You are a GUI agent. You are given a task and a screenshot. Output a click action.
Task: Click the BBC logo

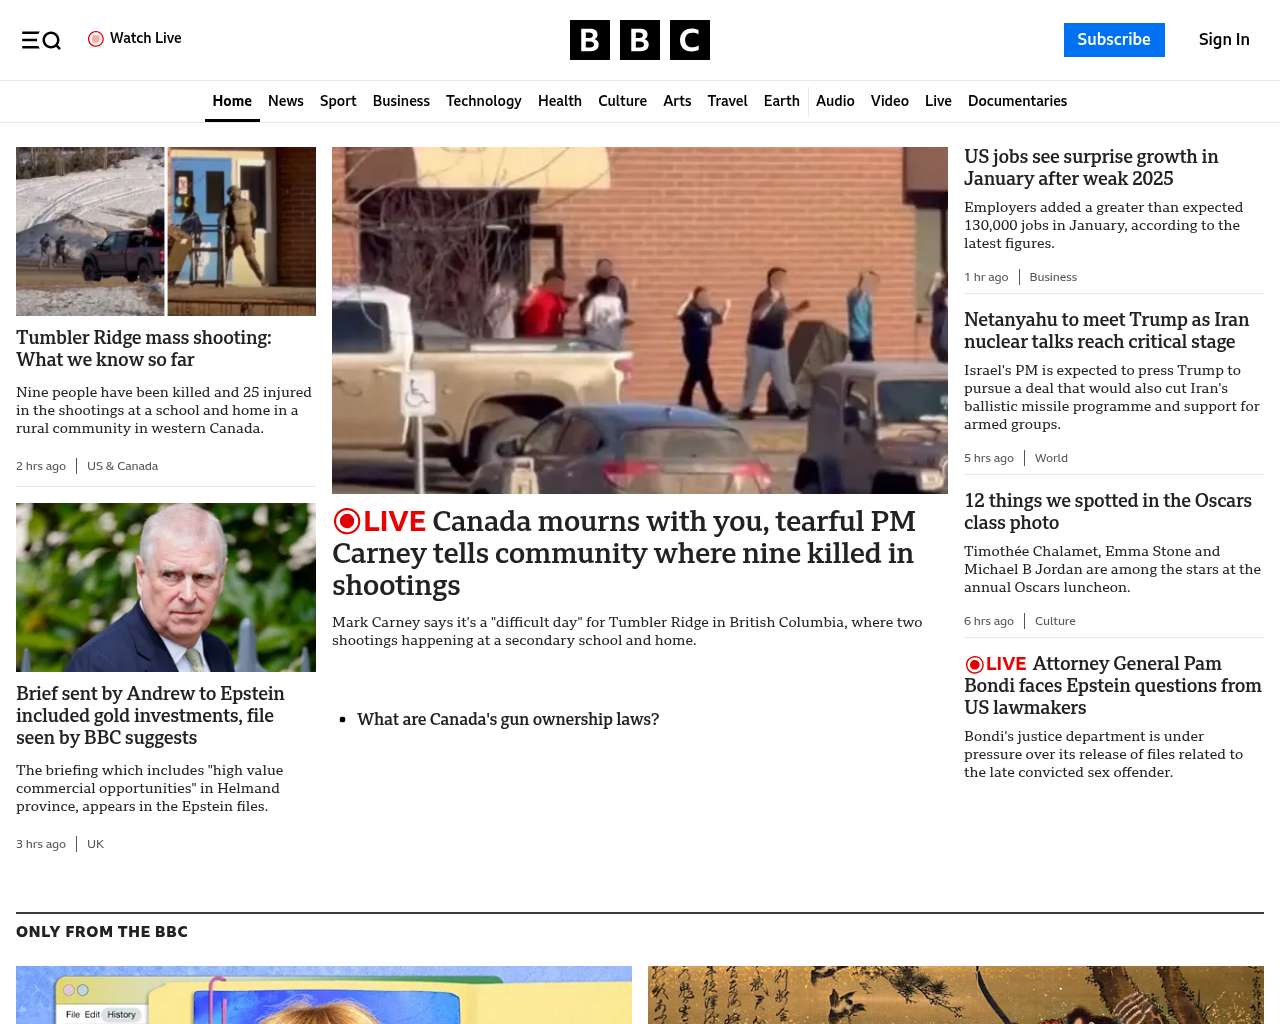pyautogui.click(x=640, y=40)
